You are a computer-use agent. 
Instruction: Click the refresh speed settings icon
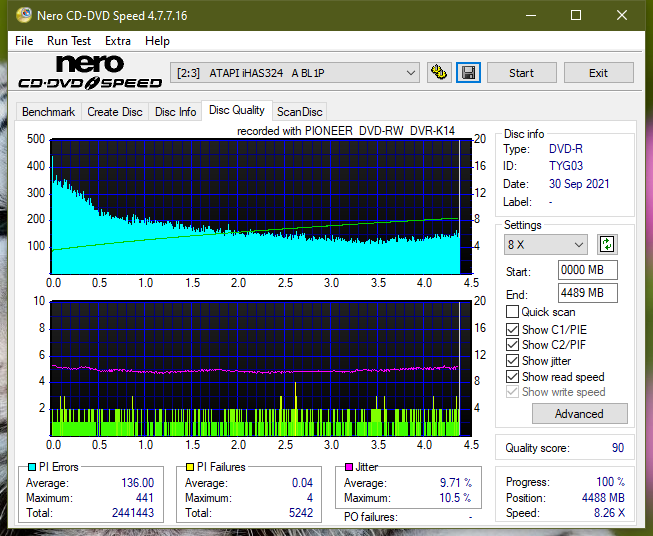[607, 244]
